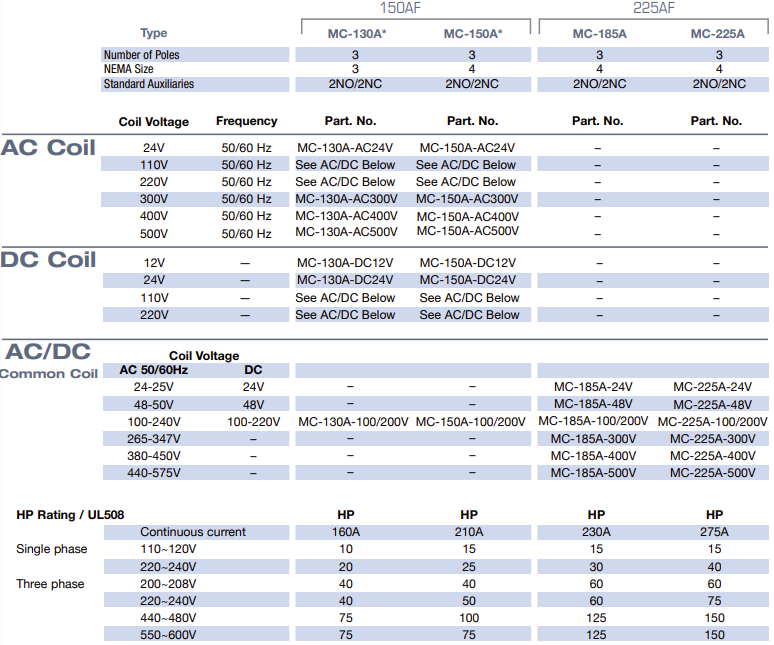
Task: Select part number MC-130A-DC24V
Action: click(x=345, y=280)
